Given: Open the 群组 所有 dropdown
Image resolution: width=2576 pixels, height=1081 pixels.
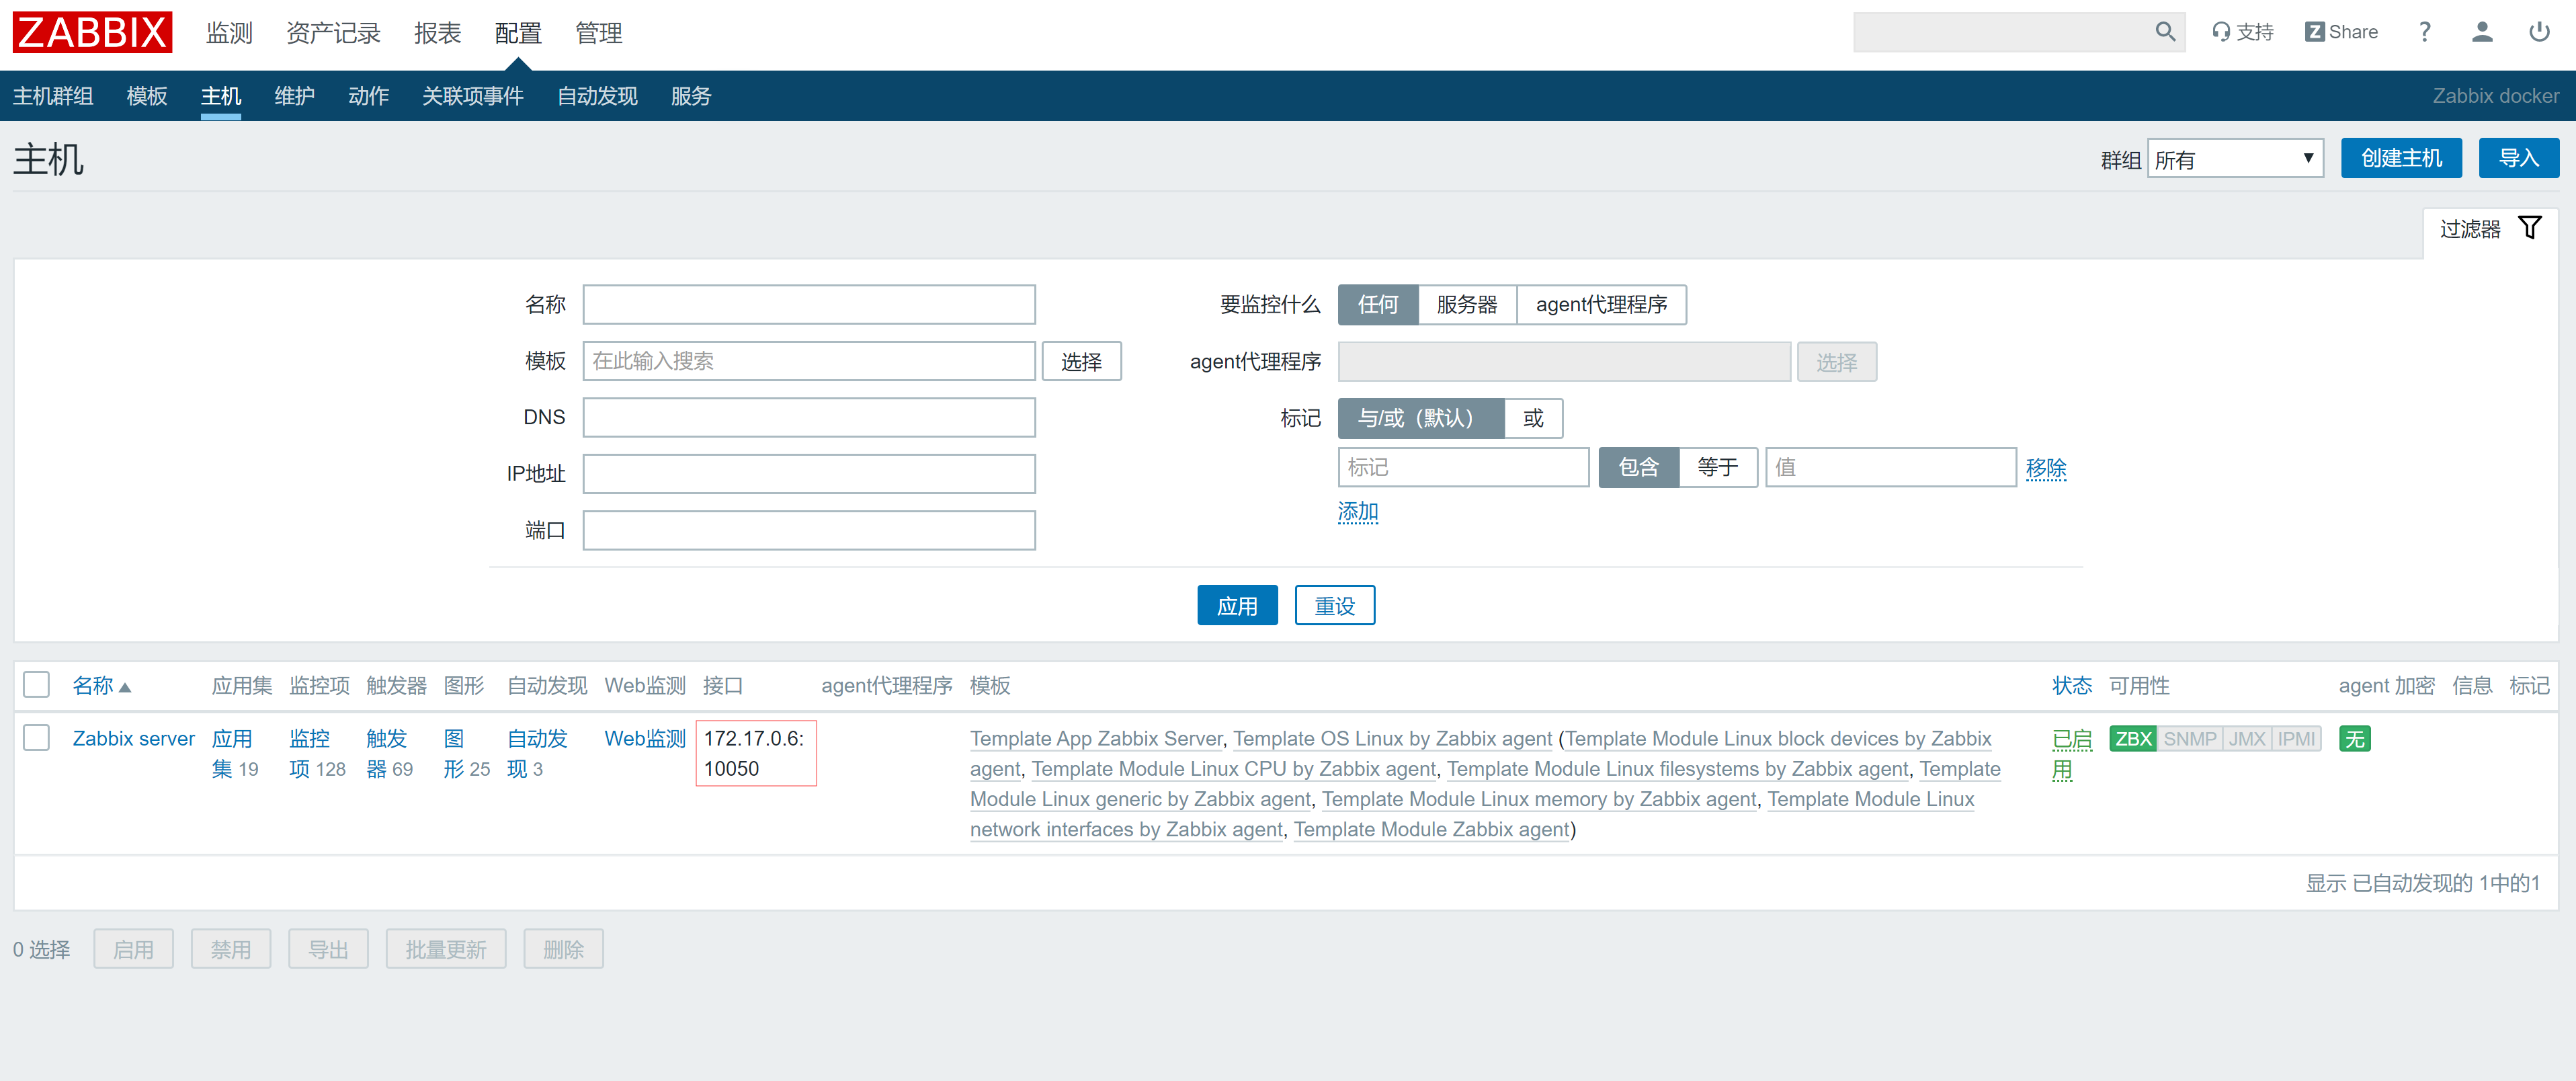Looking at the screenshot, I should (x=2235, y=158).
